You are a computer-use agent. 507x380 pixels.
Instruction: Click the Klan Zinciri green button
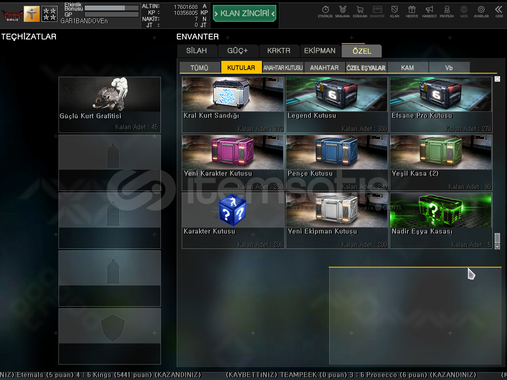[x=245, y=13]
